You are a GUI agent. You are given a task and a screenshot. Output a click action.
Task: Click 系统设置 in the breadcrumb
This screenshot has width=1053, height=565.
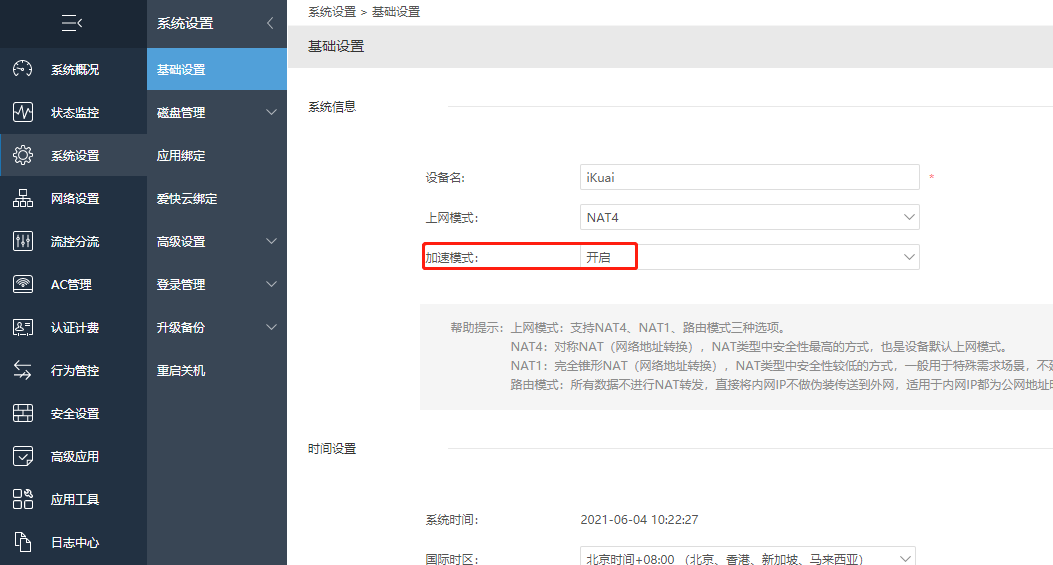pyautogui.click(x=332, y=12)
